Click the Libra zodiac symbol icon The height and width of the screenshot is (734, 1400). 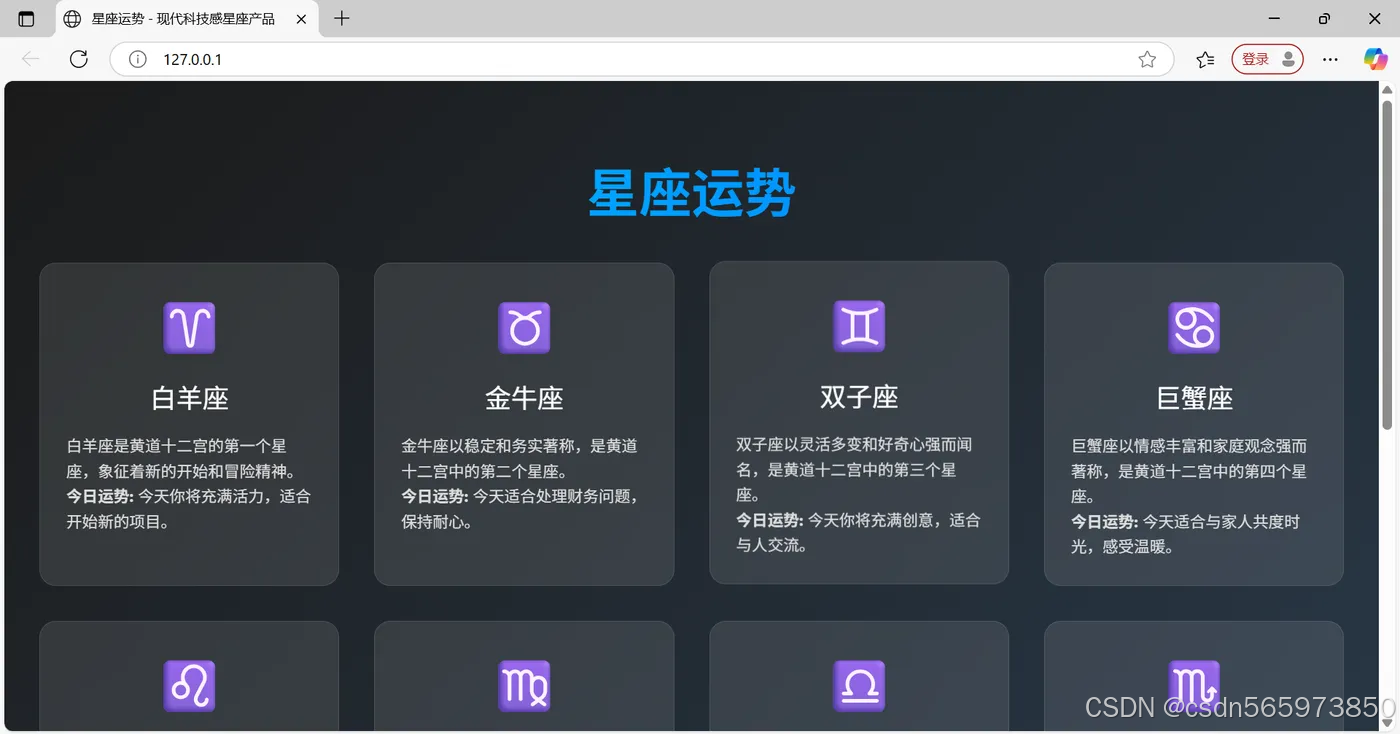tap(859, 686)
